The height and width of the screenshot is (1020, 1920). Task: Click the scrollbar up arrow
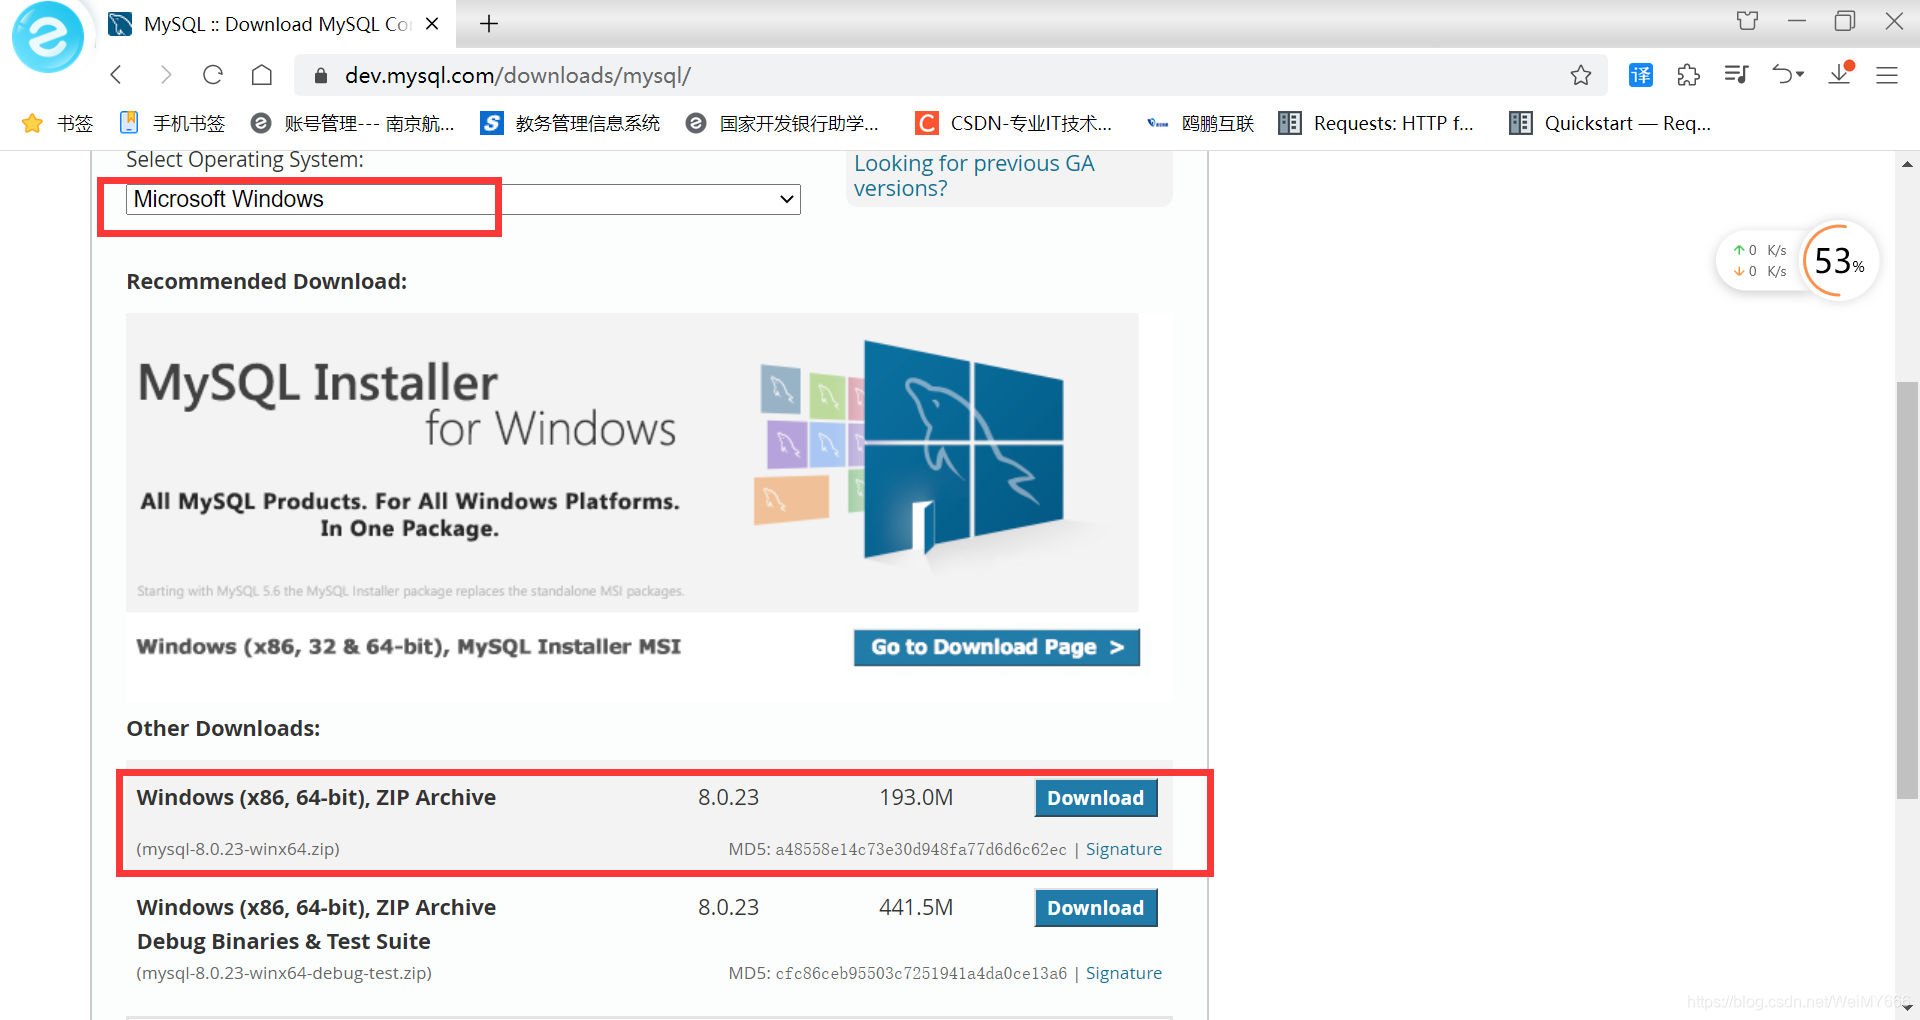coord(1907,164)
